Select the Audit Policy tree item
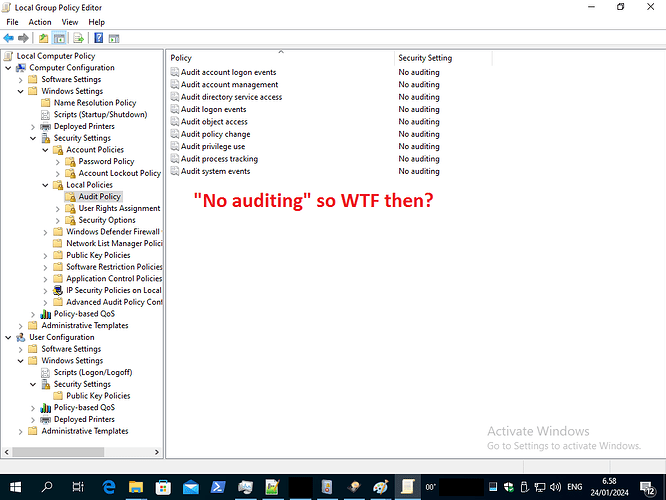666x500 pixels. point(99,197)
